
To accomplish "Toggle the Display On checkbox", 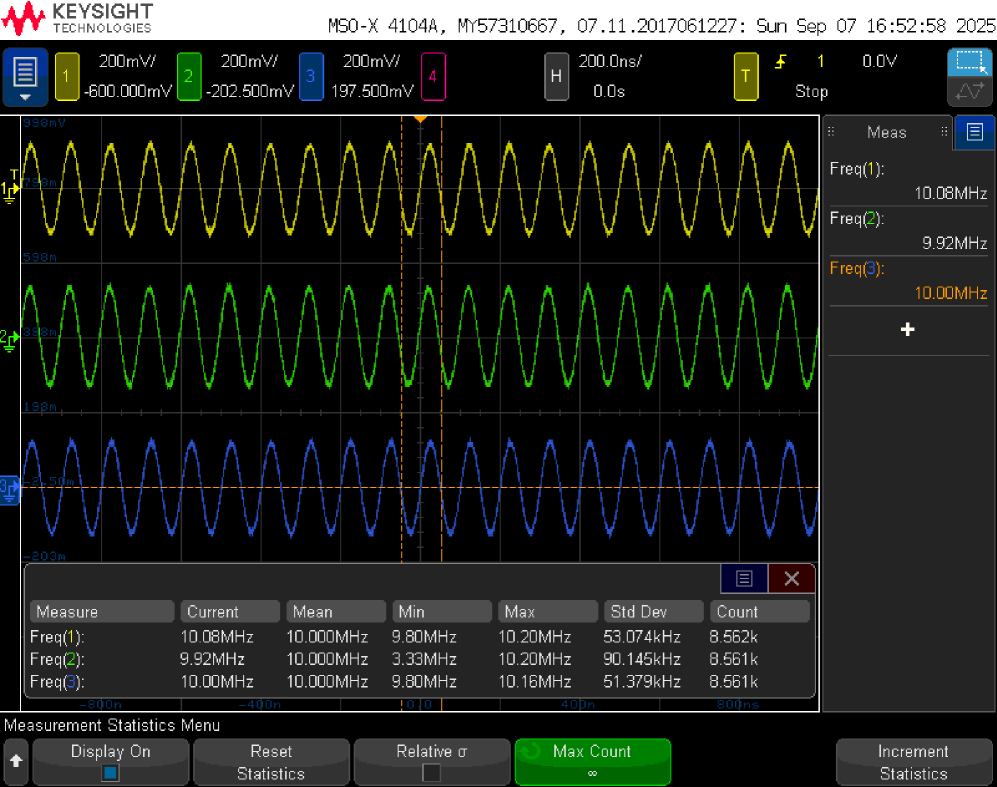I will (x=111, y=773).
